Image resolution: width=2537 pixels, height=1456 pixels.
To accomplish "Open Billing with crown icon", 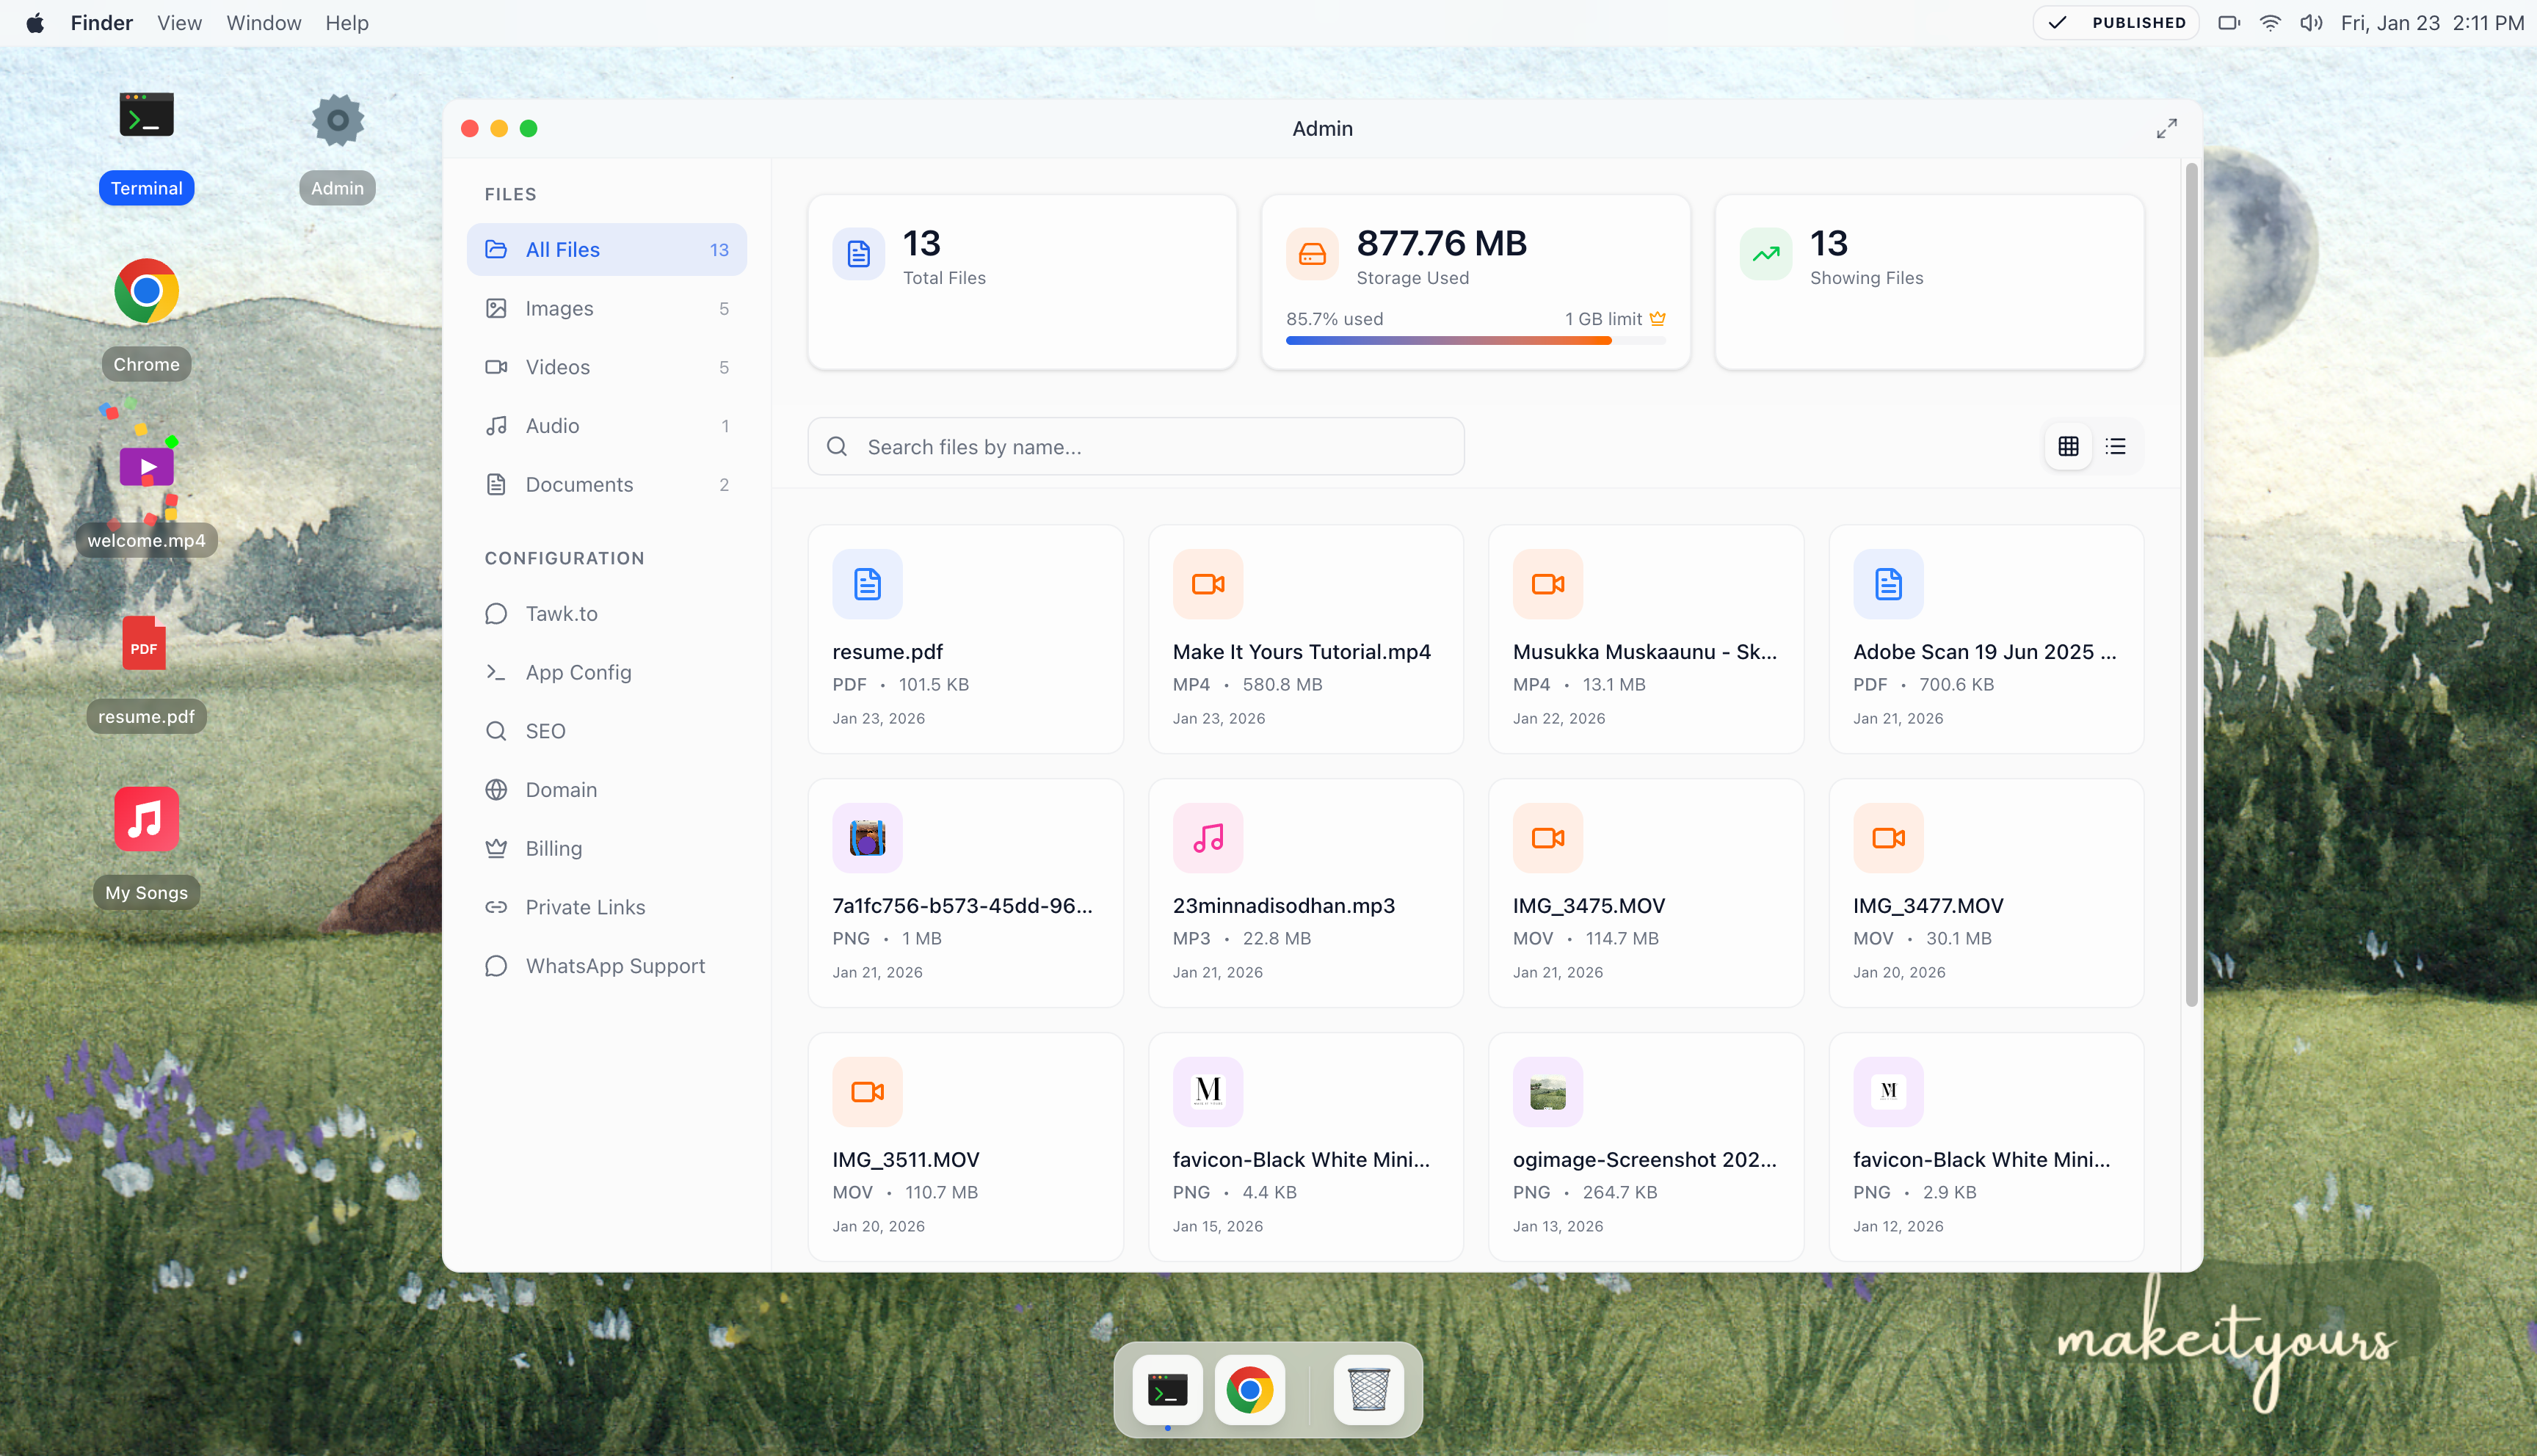I will click(553, 848).
